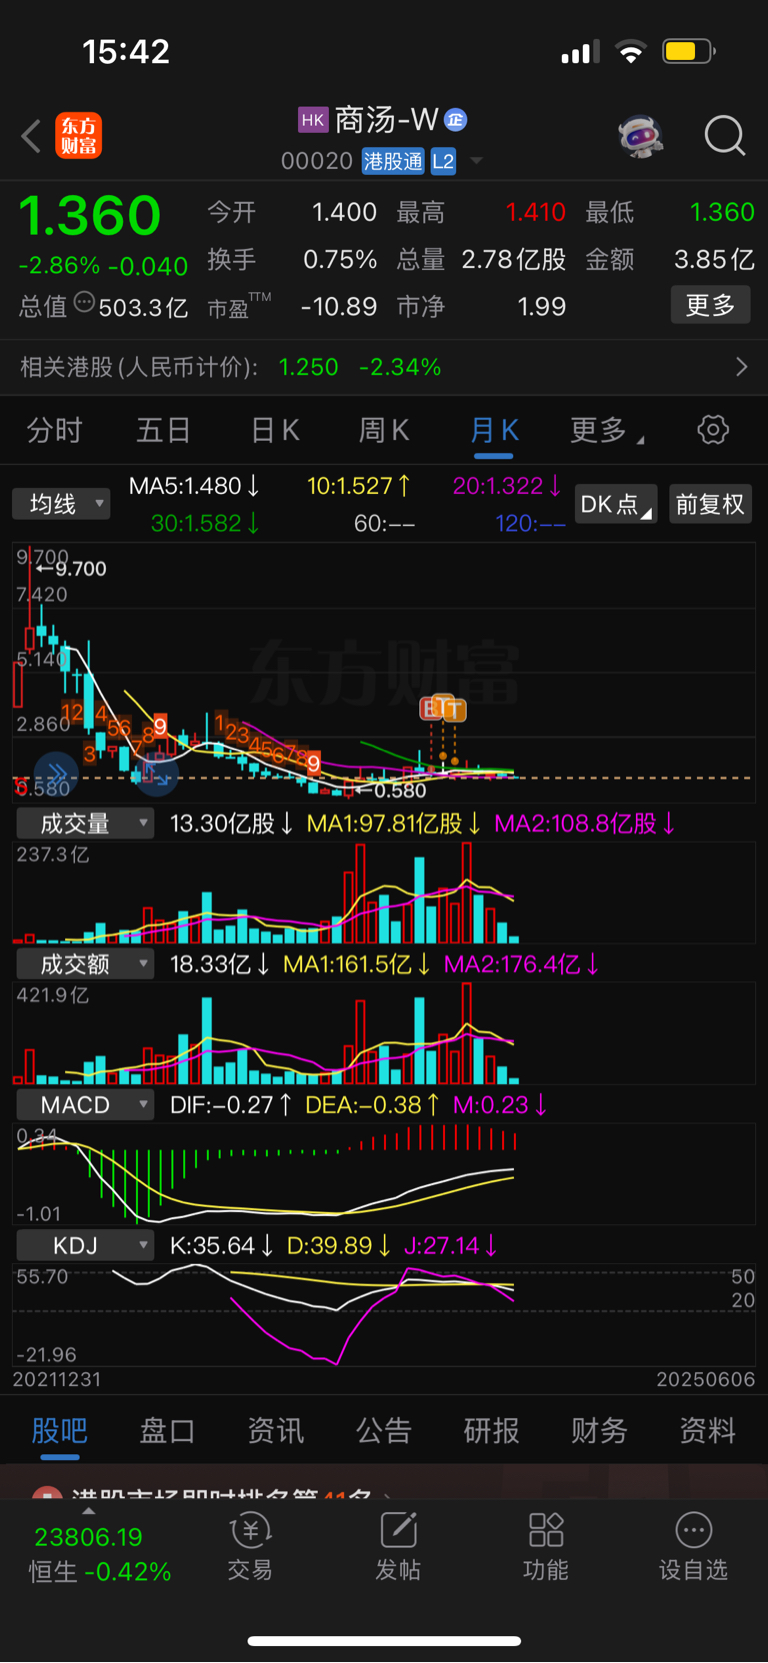Image resolution: width=768 pixels, height=1663 pixels.
Task: Open the 东方财富 logo badge
Action: [78, 136]
